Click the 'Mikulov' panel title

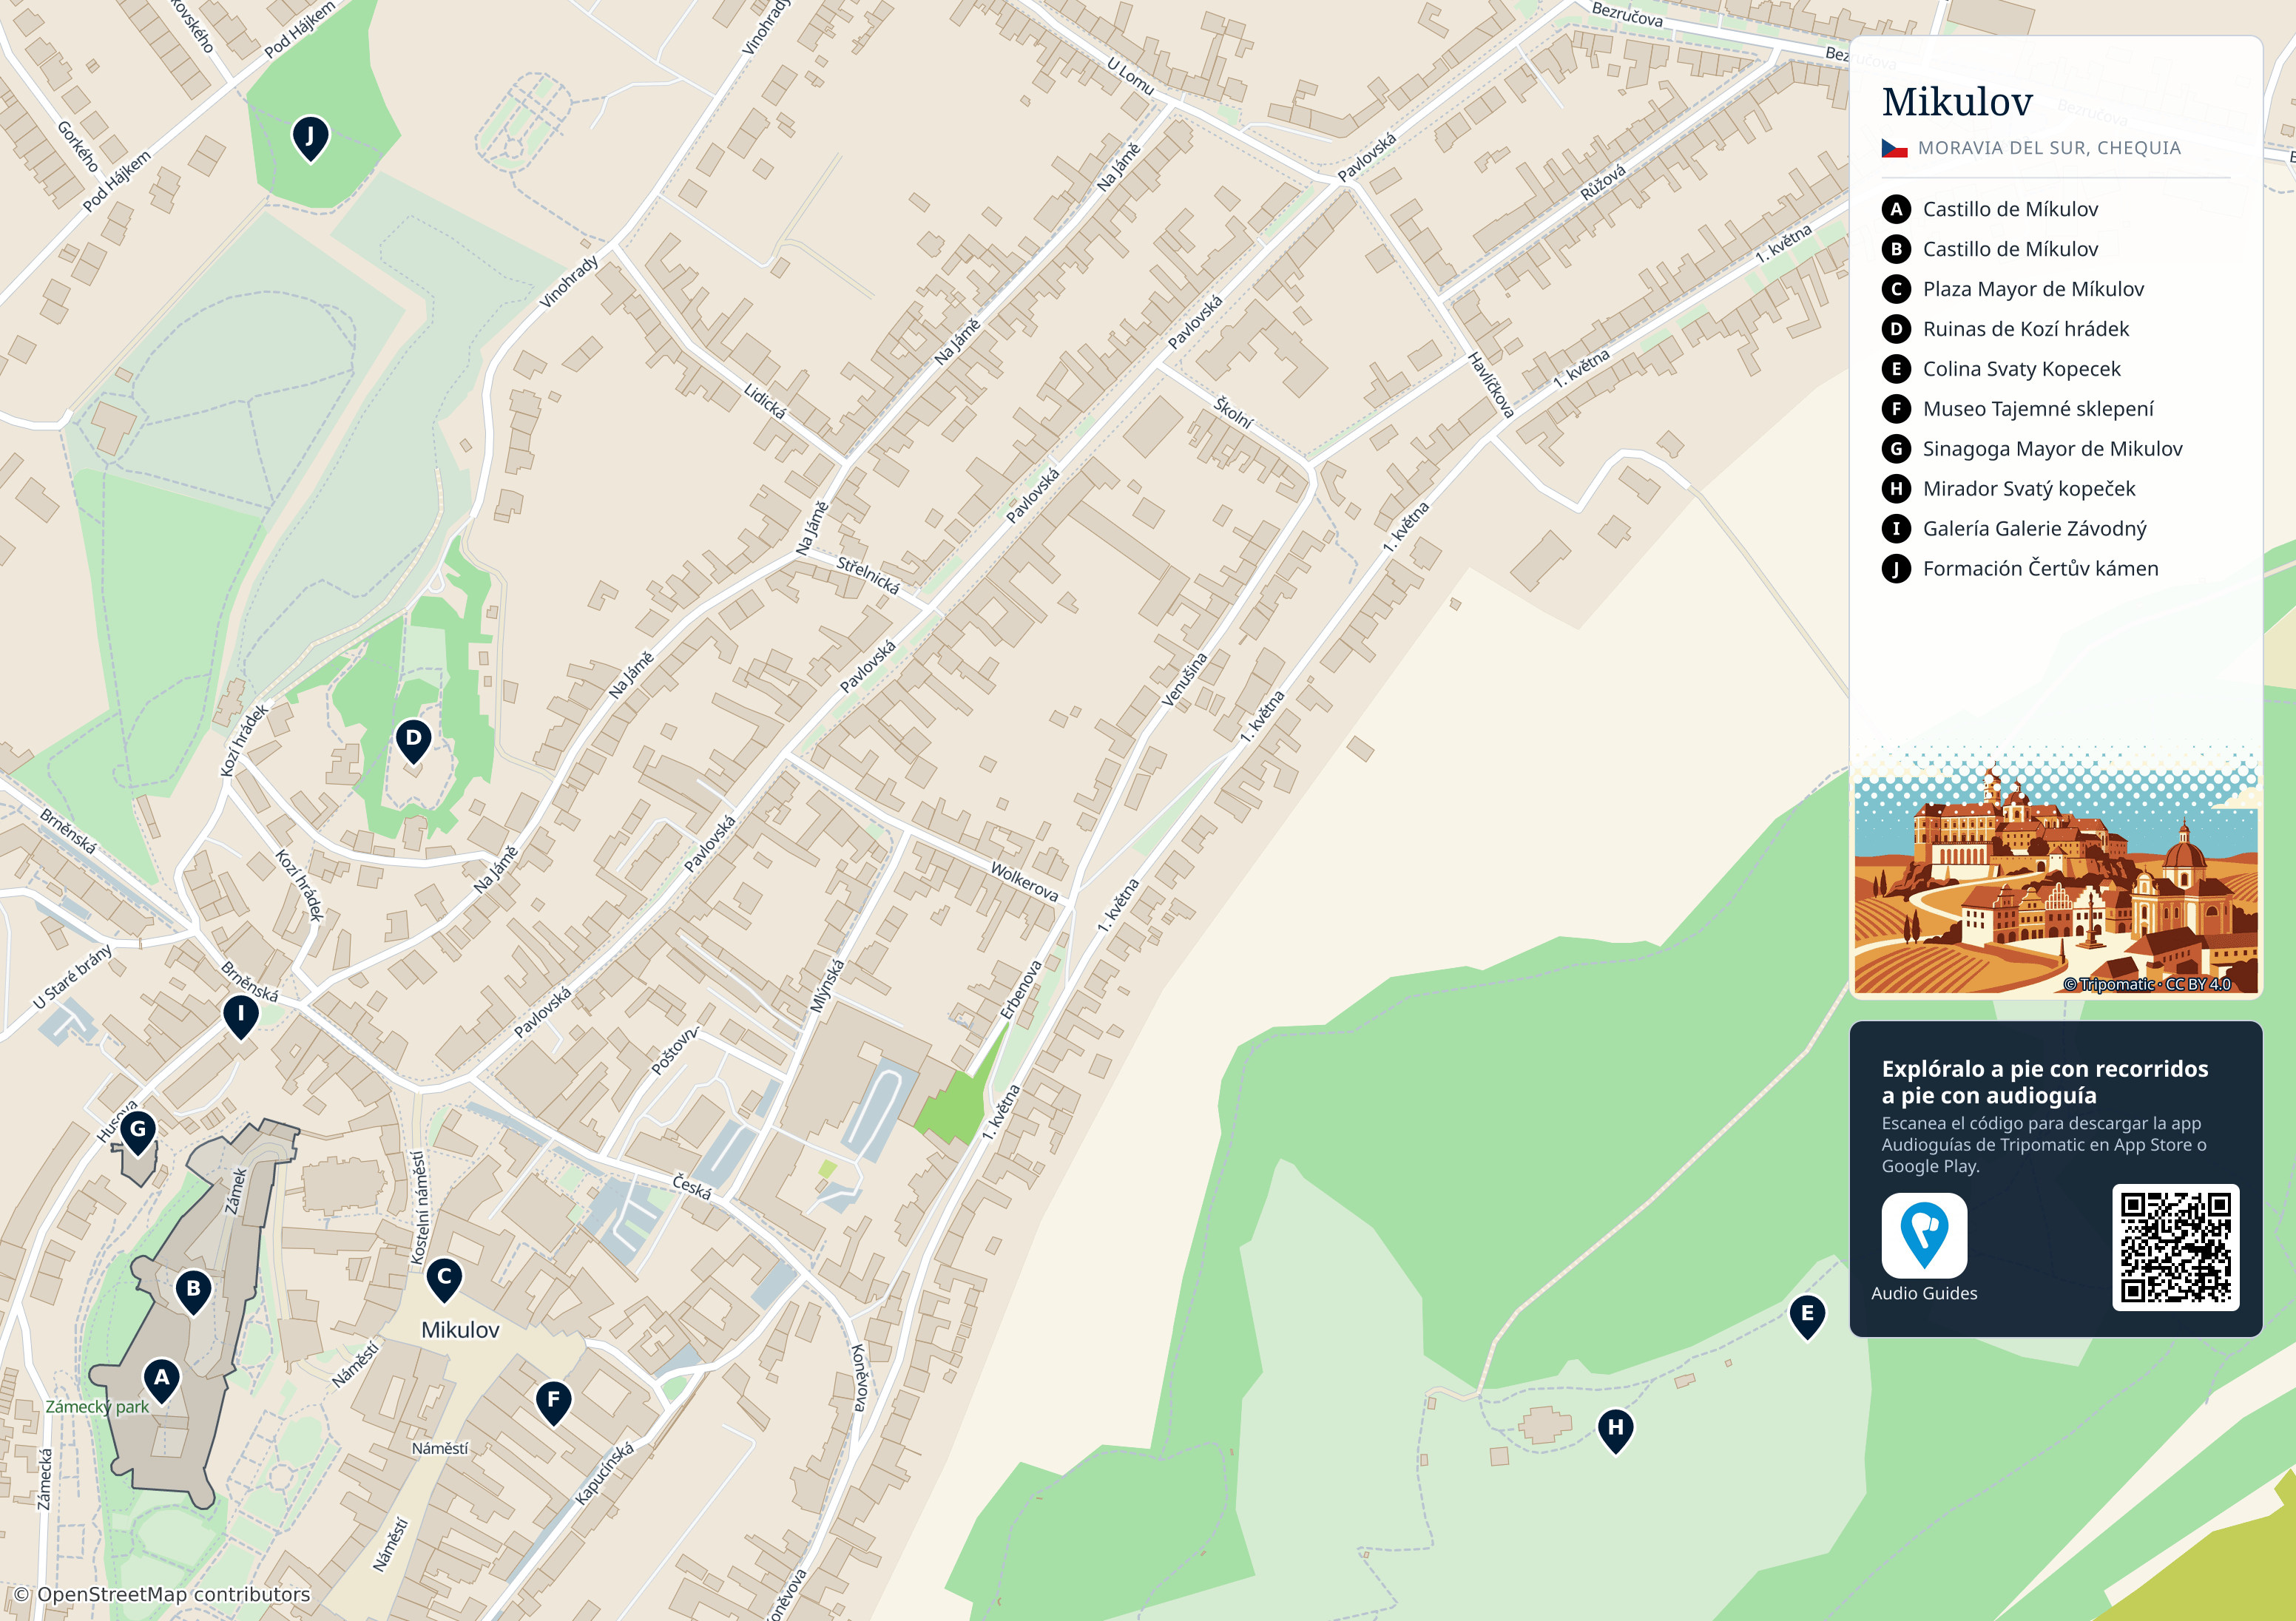click(x=1956, y=102)
